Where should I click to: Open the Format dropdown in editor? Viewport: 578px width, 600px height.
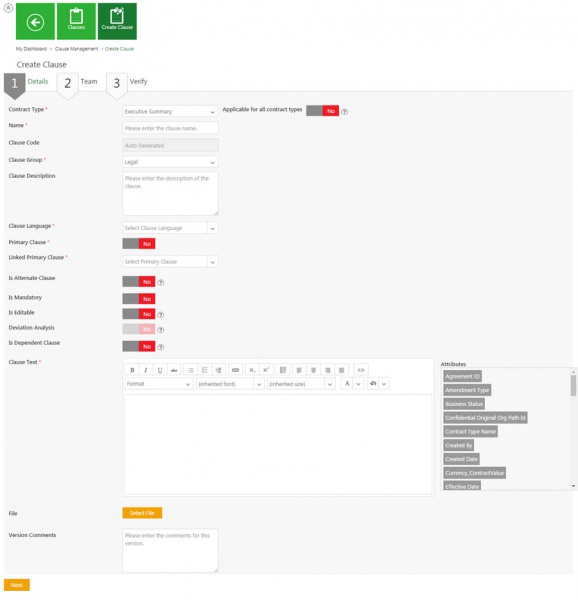point(159,384)
